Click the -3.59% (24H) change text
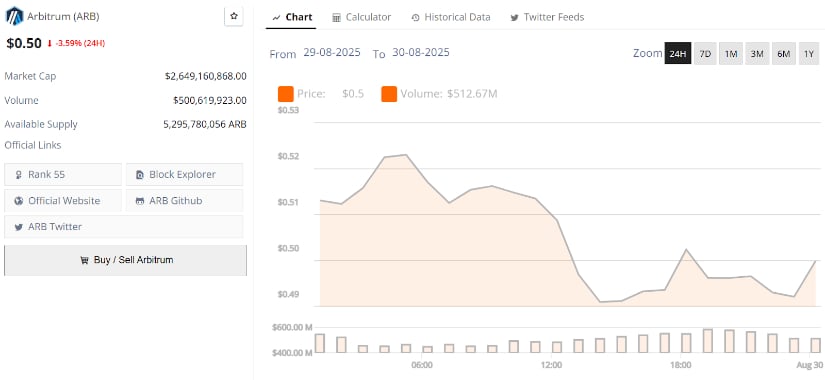This screenshot has height=380, width=825. pos(80,44)
